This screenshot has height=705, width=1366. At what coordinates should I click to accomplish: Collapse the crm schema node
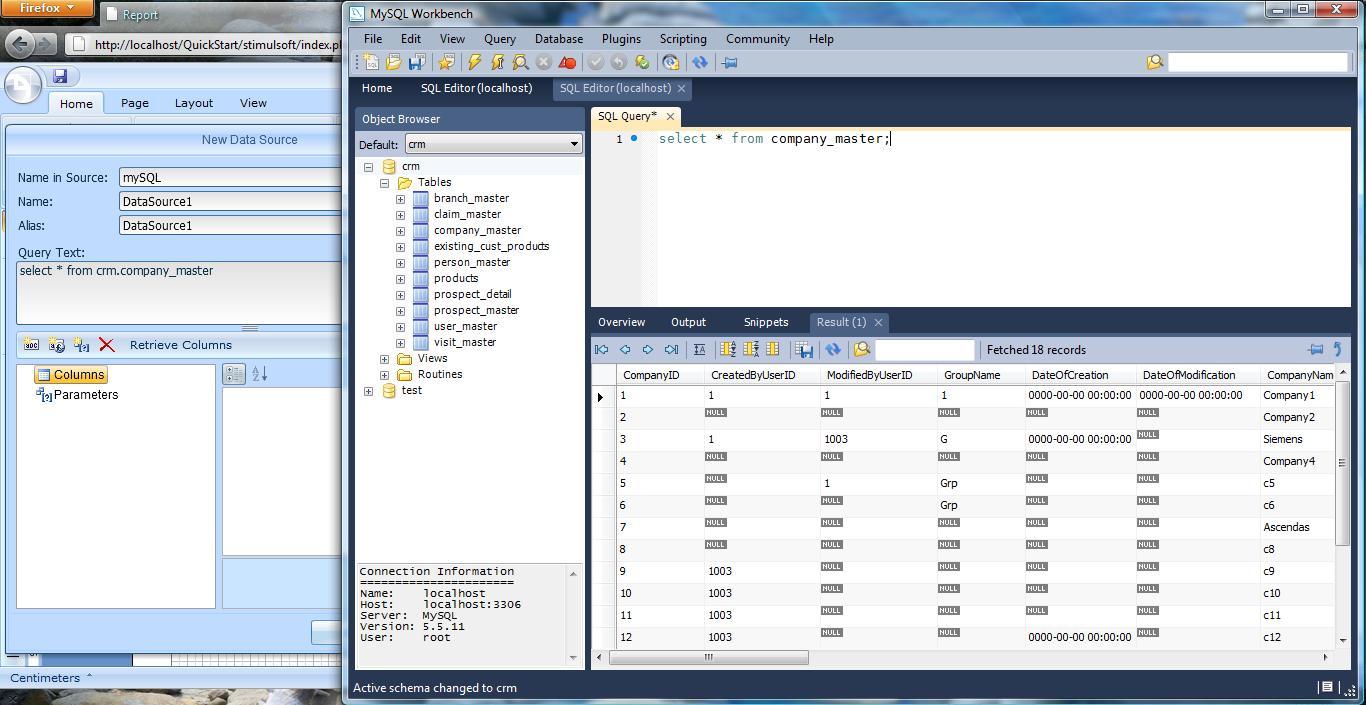coord(369,167)
